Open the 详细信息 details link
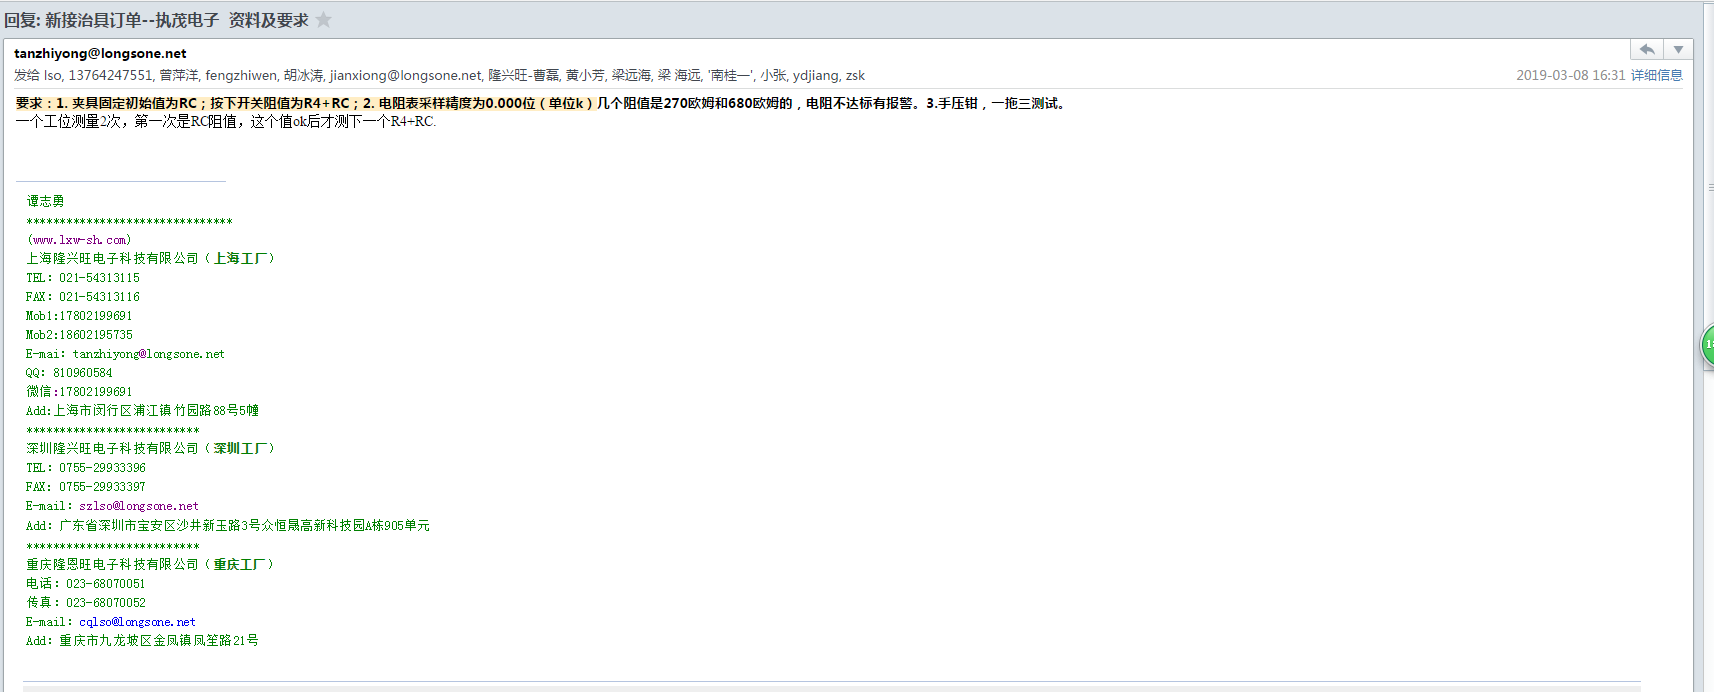Screen dimensions: 1714x692 click(x=1656, y=75)
